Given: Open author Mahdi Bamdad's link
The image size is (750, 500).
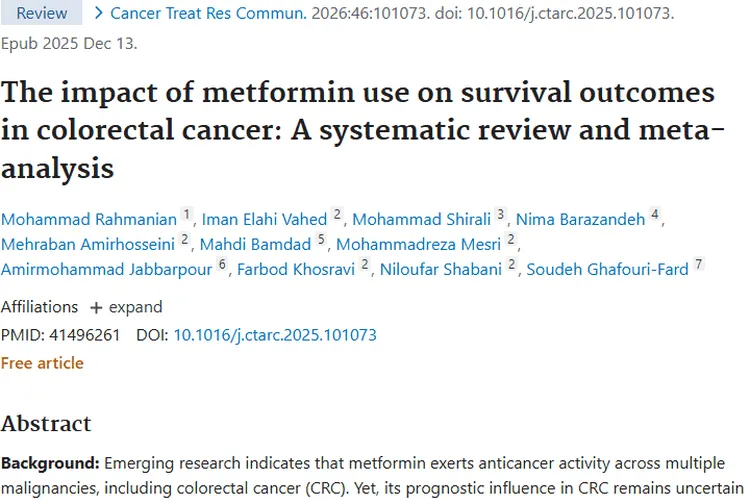Looking at the screenshot, I should [x=254, y=244].
